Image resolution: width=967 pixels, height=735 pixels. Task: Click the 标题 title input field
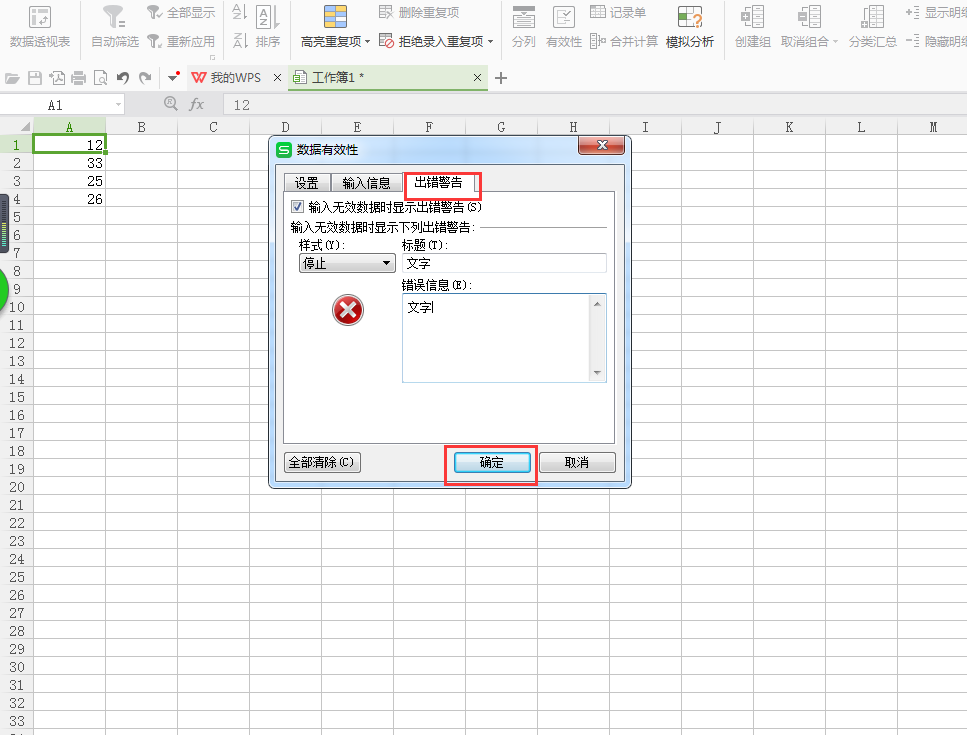[504, 263]
